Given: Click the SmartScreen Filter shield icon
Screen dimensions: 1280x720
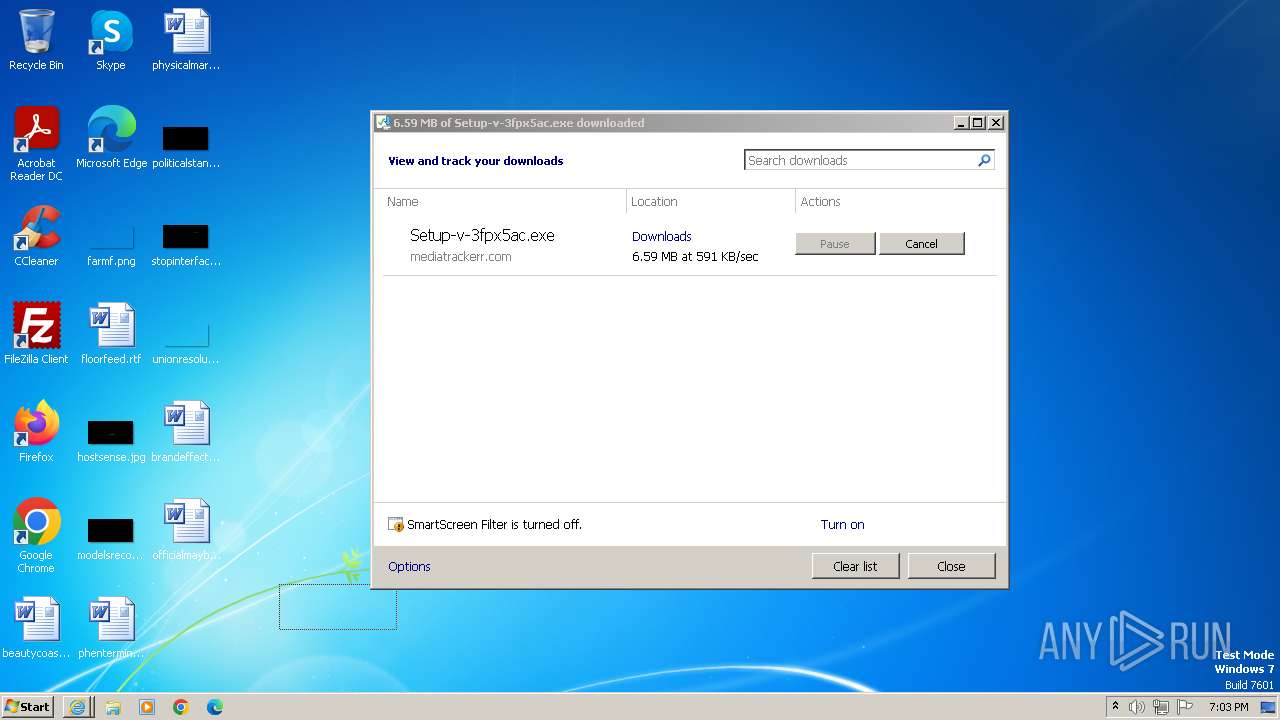Looking at the screenshot, I should point(396,524).
